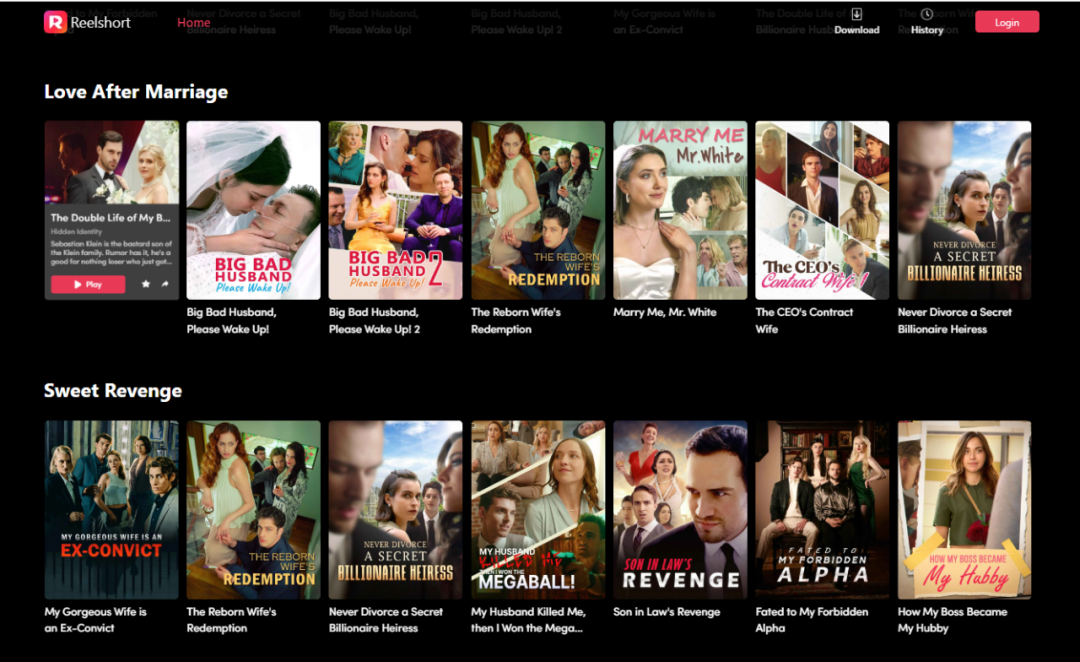Image resolution: width=1080 pixels, height=662 pixels.
Task: Open the Download label in header
Action: 857,30
